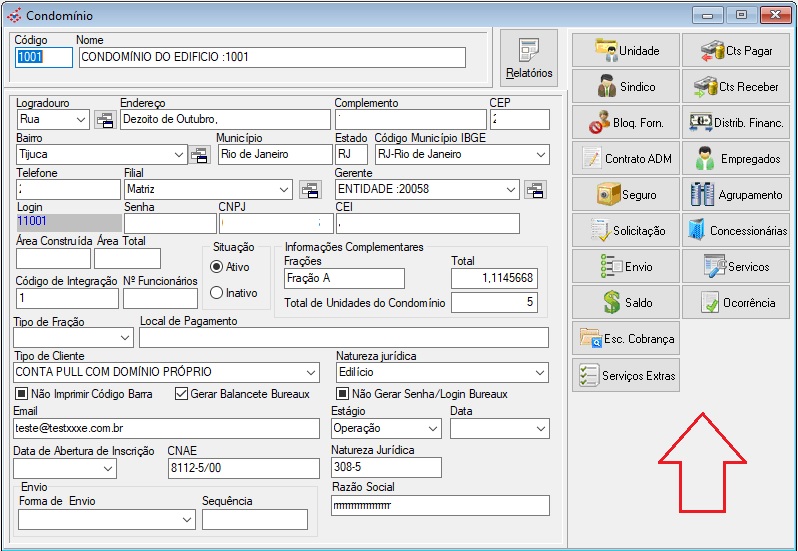Open Cts Pagar accounts payable
The image size is (798, 551).
pos(735,51)
